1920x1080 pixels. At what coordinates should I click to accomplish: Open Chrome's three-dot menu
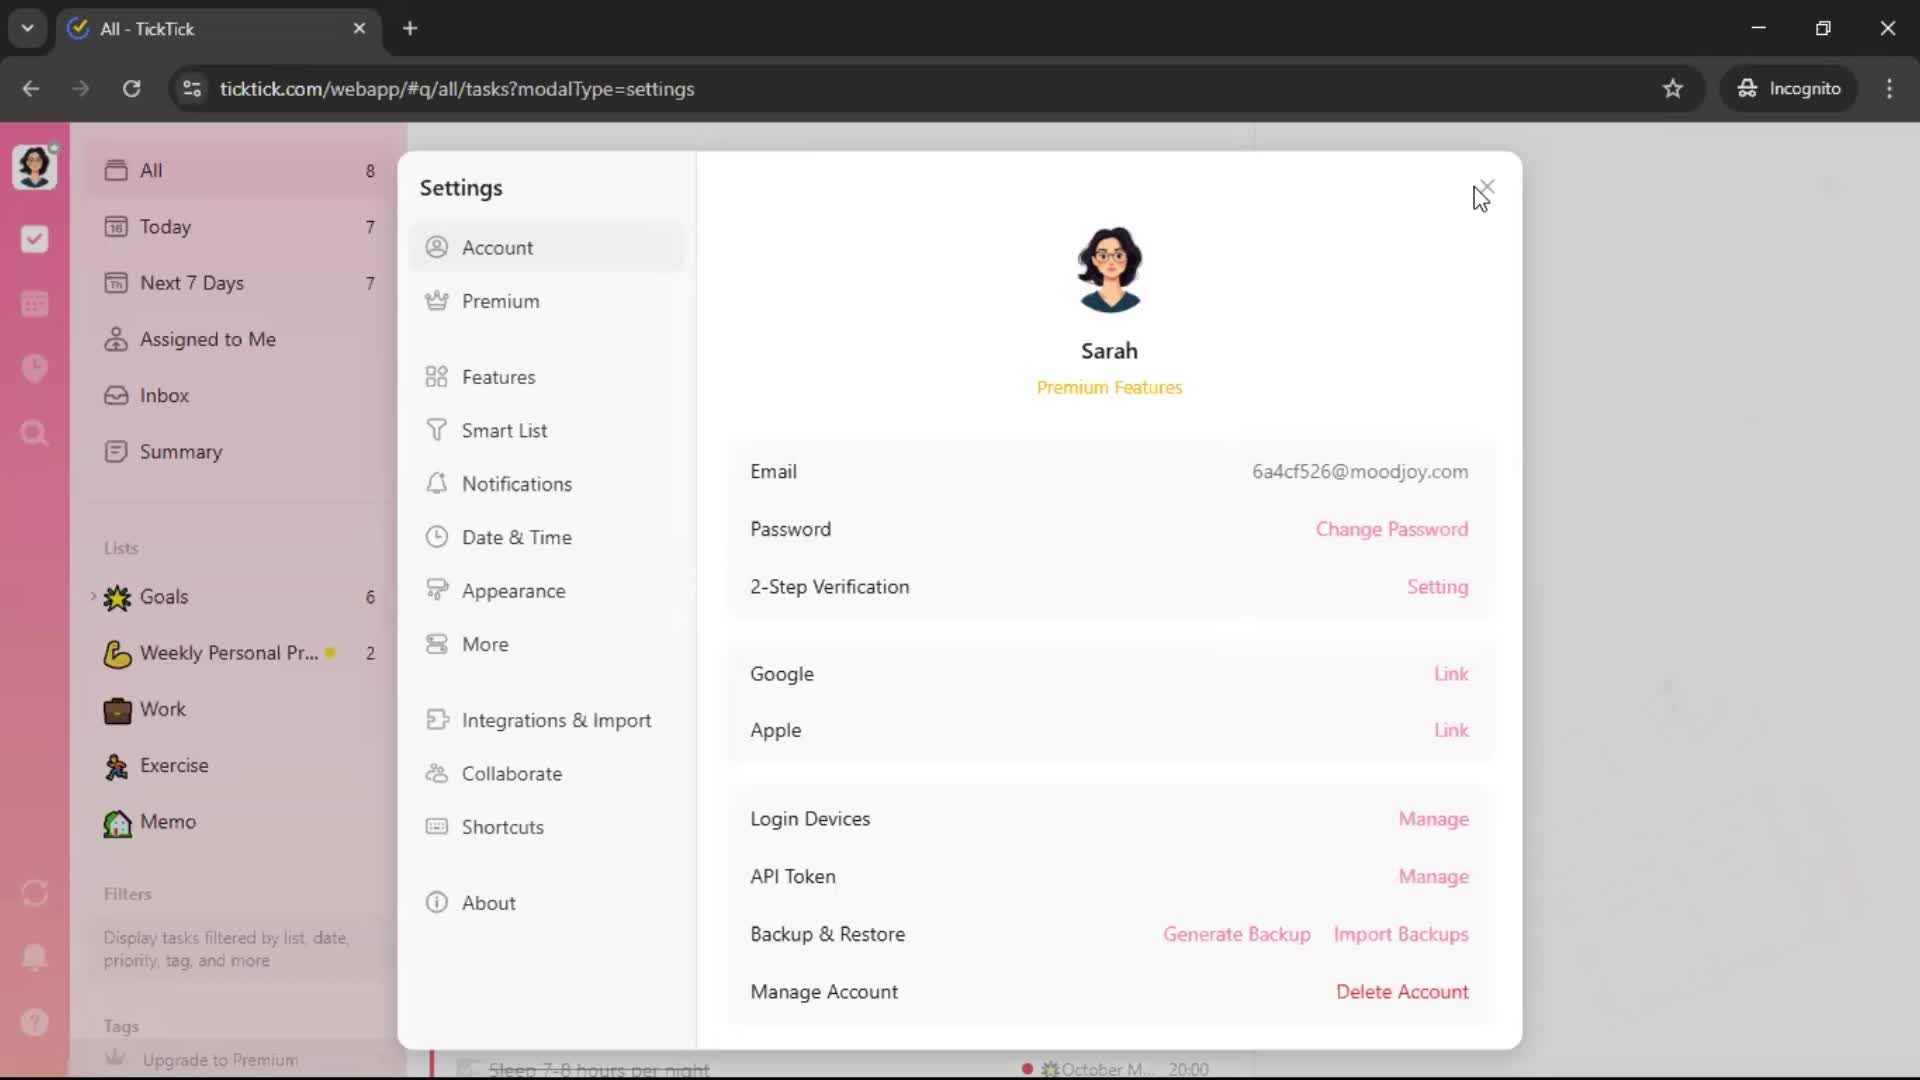1889,88
